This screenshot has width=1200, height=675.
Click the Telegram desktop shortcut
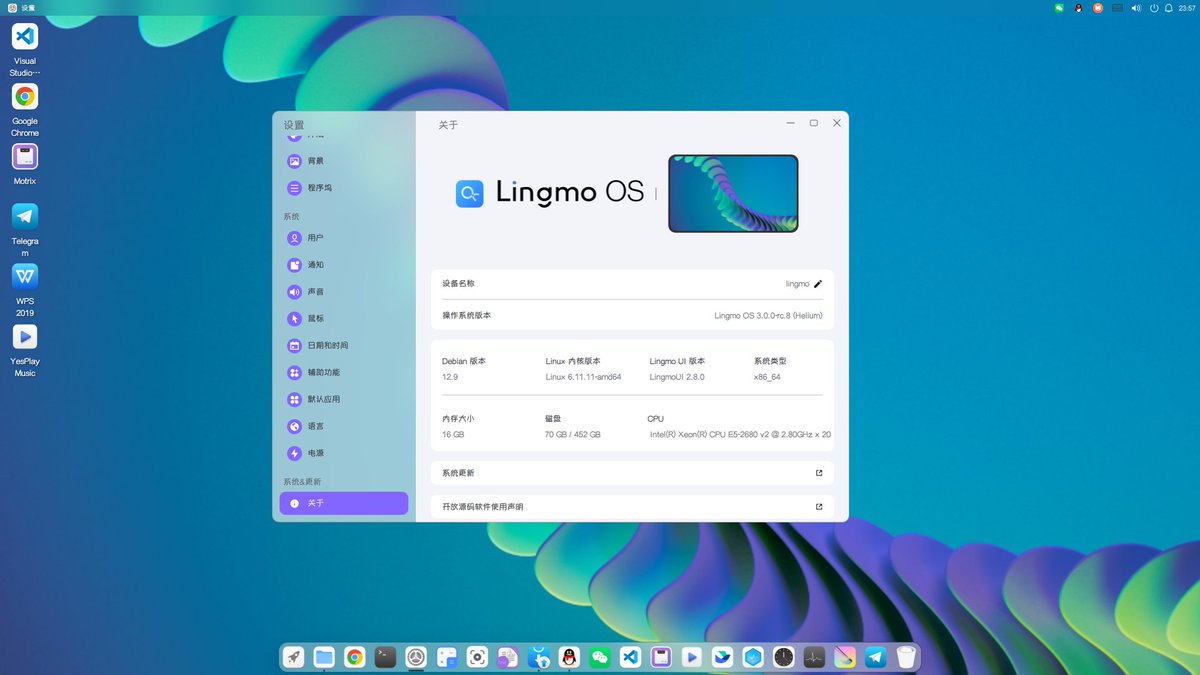pyautogui.click(x=25, y=230)
